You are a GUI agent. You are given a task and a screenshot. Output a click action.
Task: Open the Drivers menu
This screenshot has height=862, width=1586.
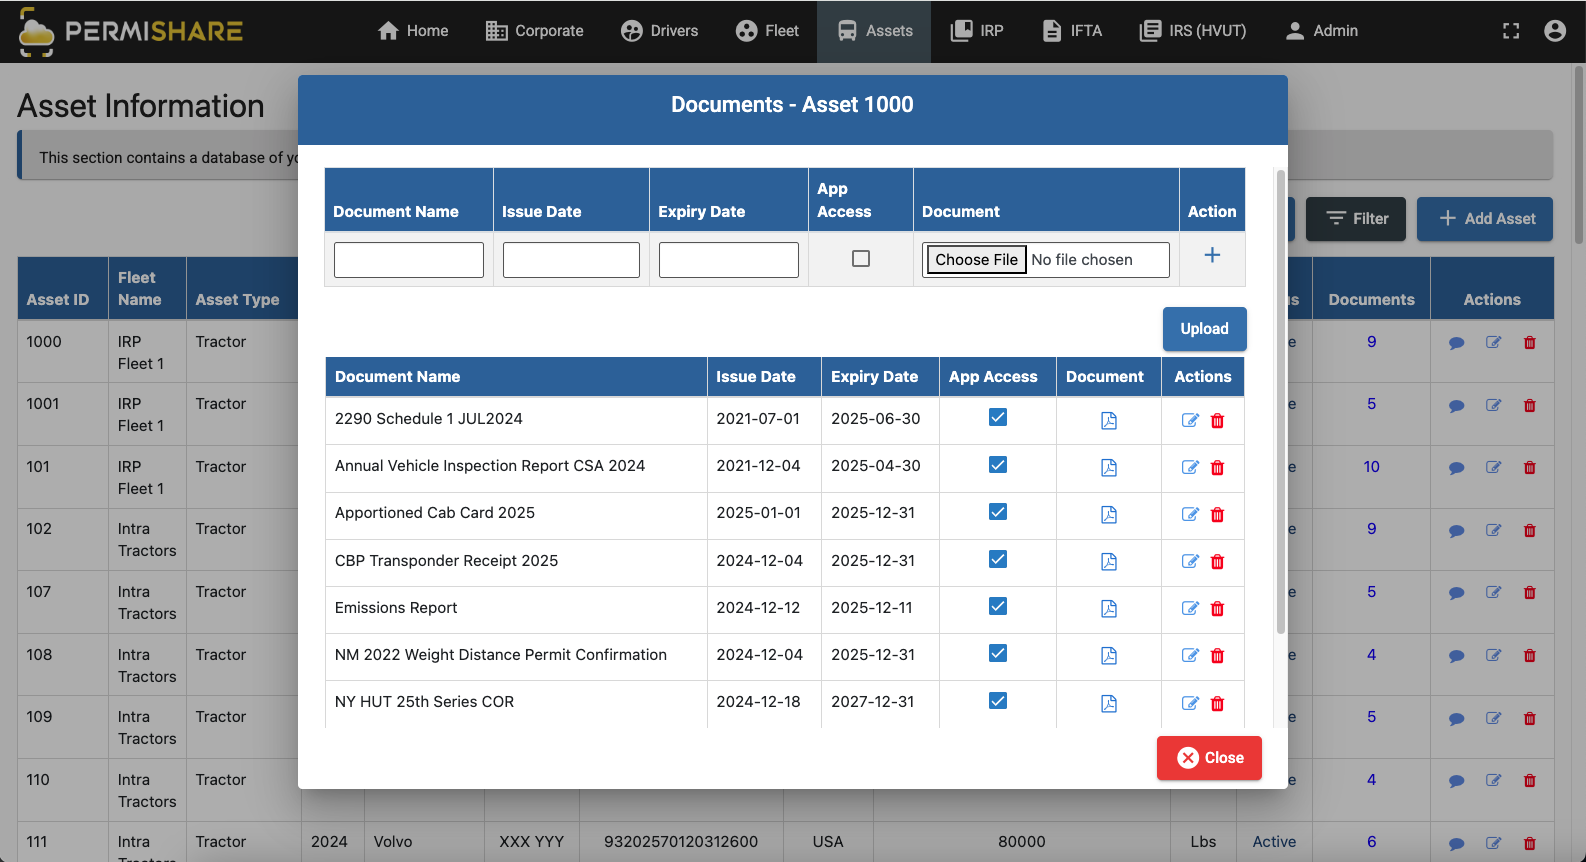coord(659,31)
